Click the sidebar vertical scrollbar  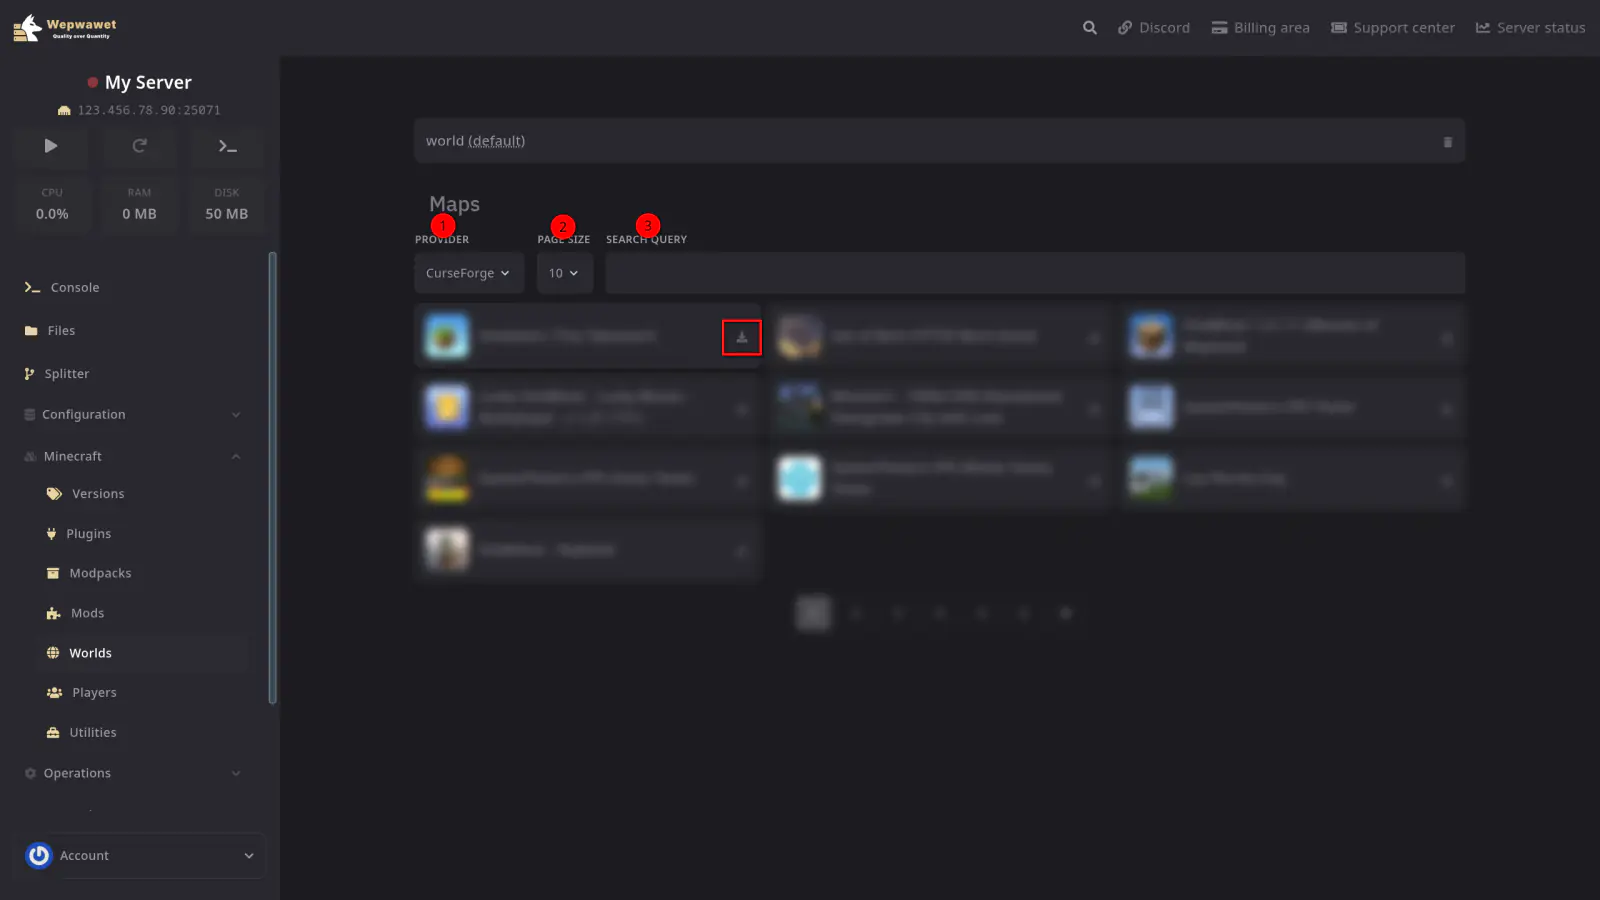(x=272, y=478)
